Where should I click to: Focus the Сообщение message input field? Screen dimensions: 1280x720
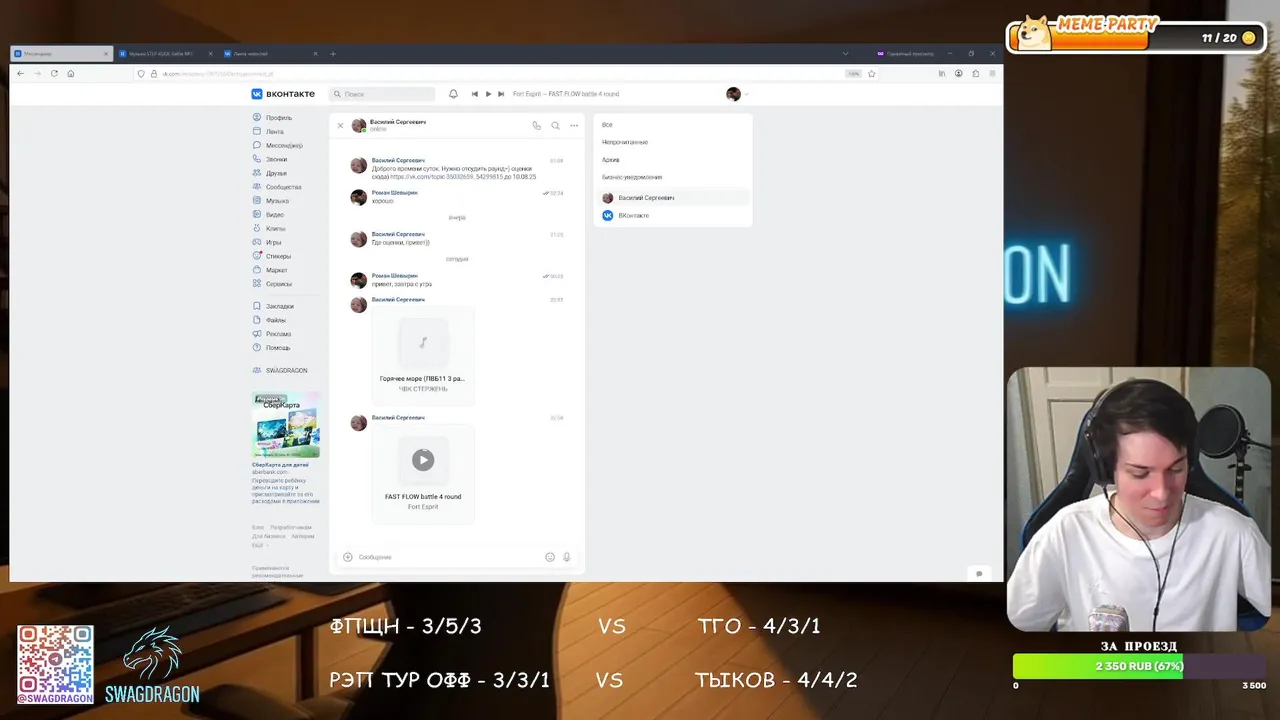tap(448, 557)
